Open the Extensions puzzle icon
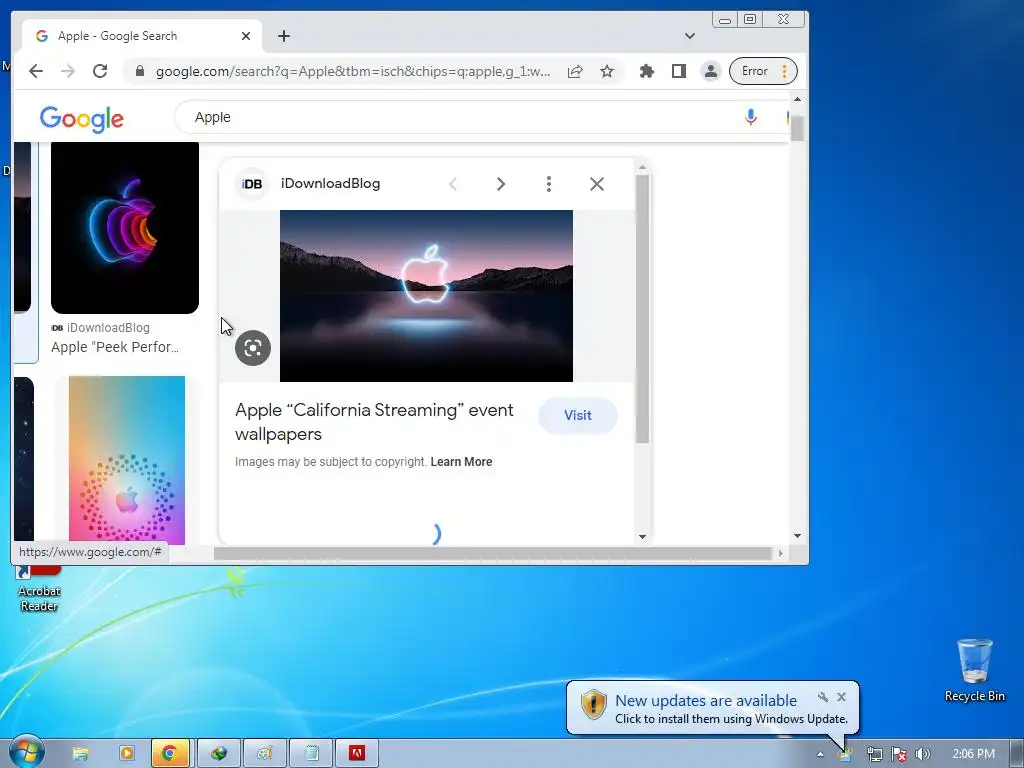 tap(647, 71)
